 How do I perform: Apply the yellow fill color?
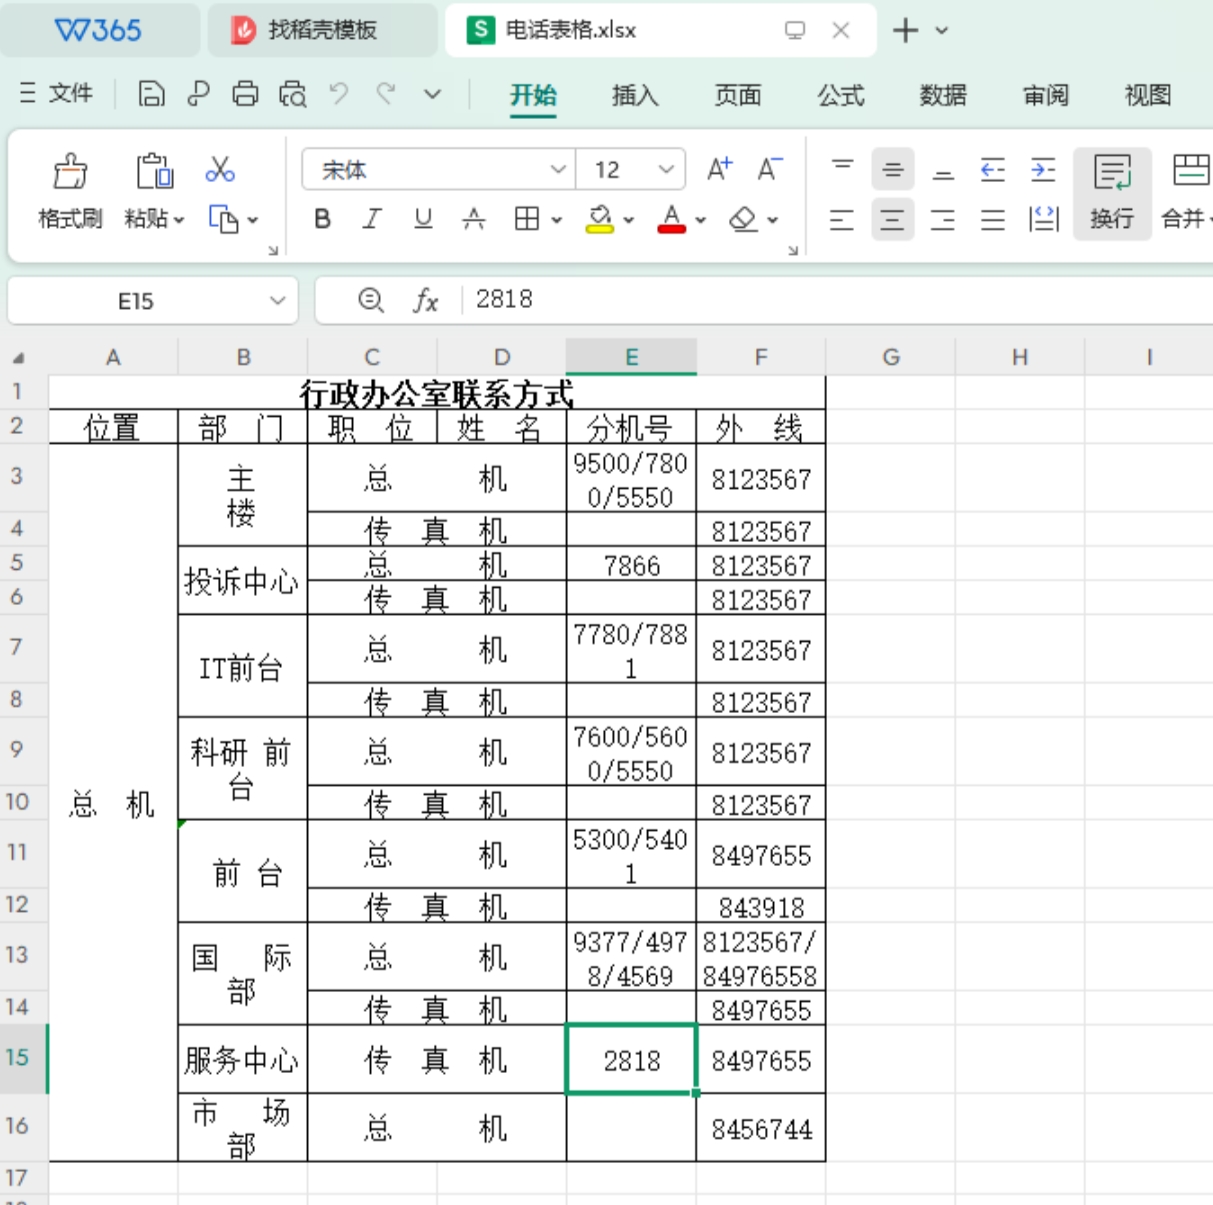click(600, 219)
